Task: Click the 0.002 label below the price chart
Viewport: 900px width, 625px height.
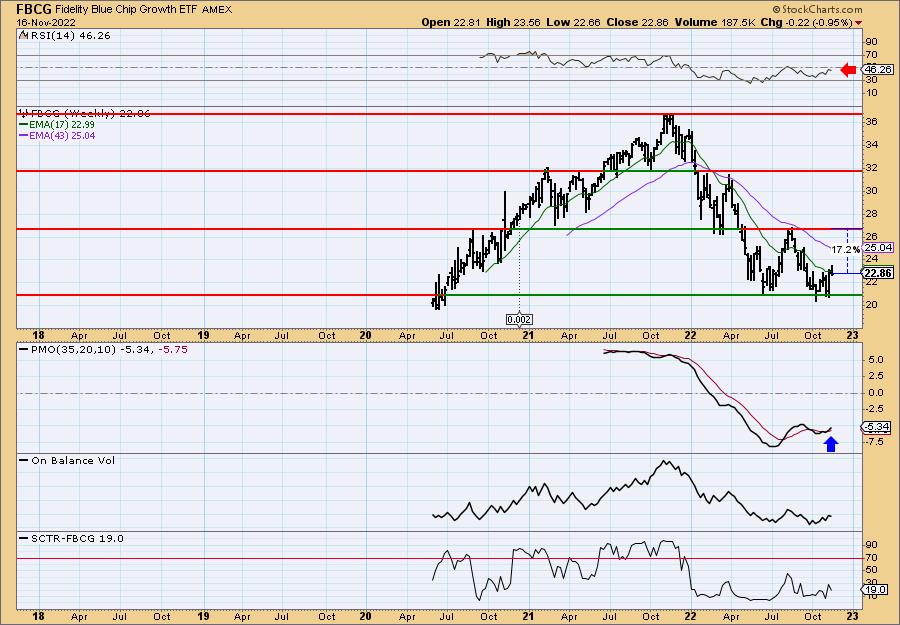Action: pos(519,320)
